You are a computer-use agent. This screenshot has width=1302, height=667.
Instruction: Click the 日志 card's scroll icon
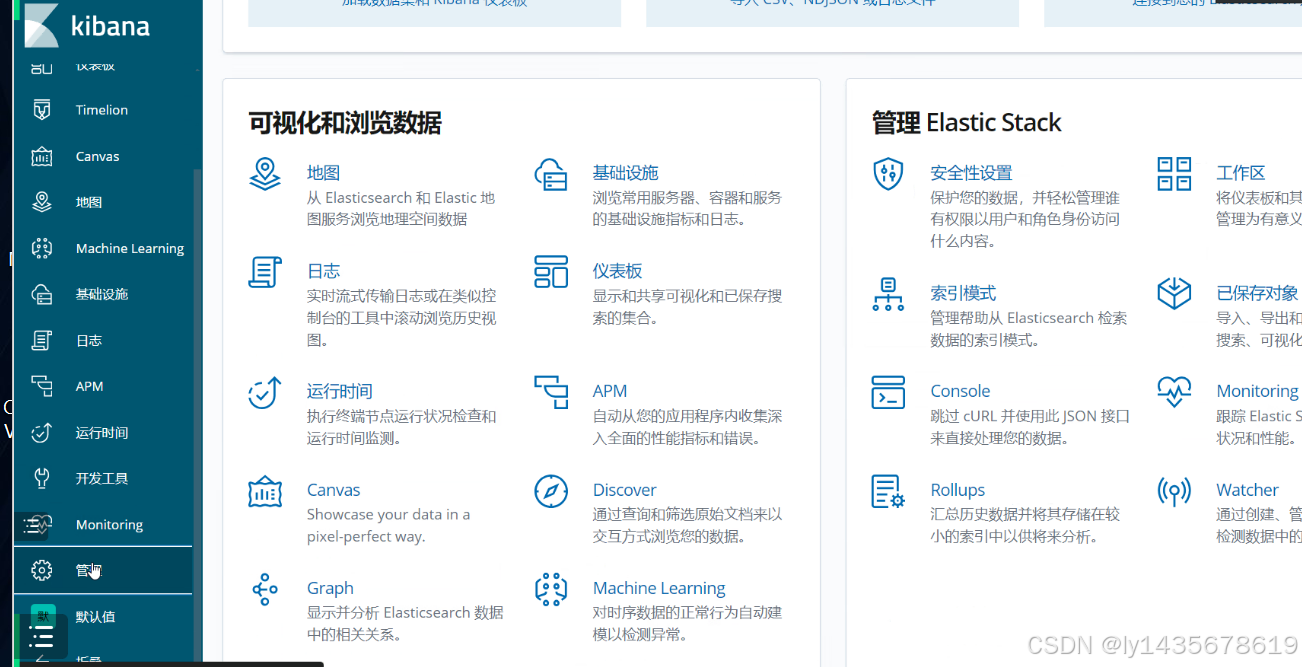pyautogui.click(x=265, y=272)
